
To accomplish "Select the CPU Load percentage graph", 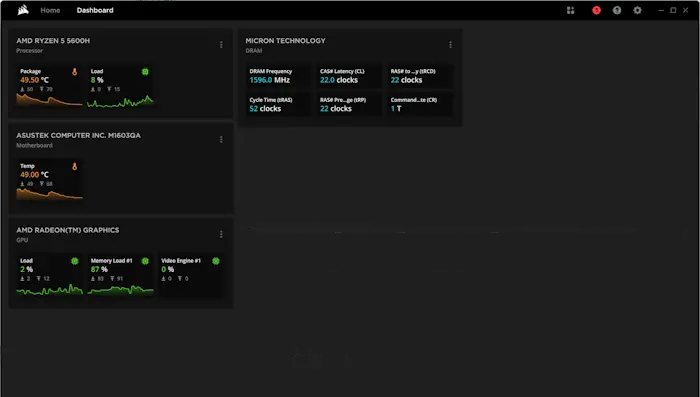I will [x=120, y=101].
